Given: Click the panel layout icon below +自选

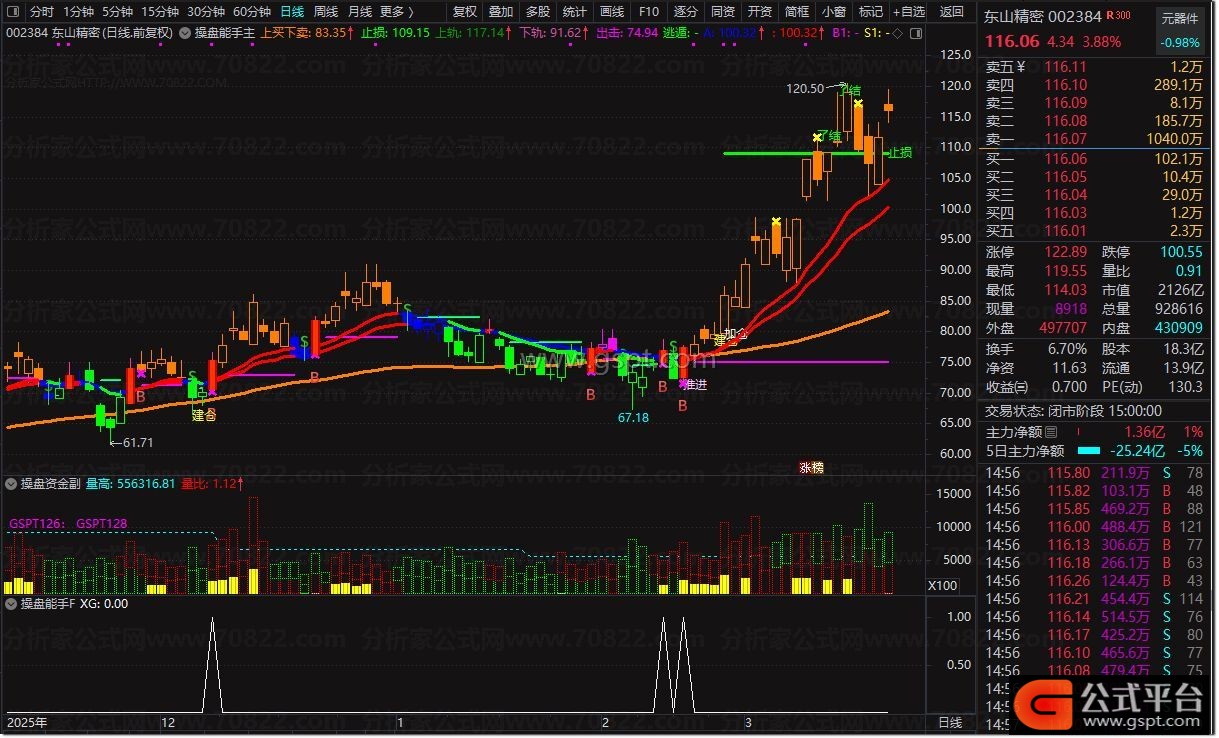Looking at the screenshot, I should point(914,33).
